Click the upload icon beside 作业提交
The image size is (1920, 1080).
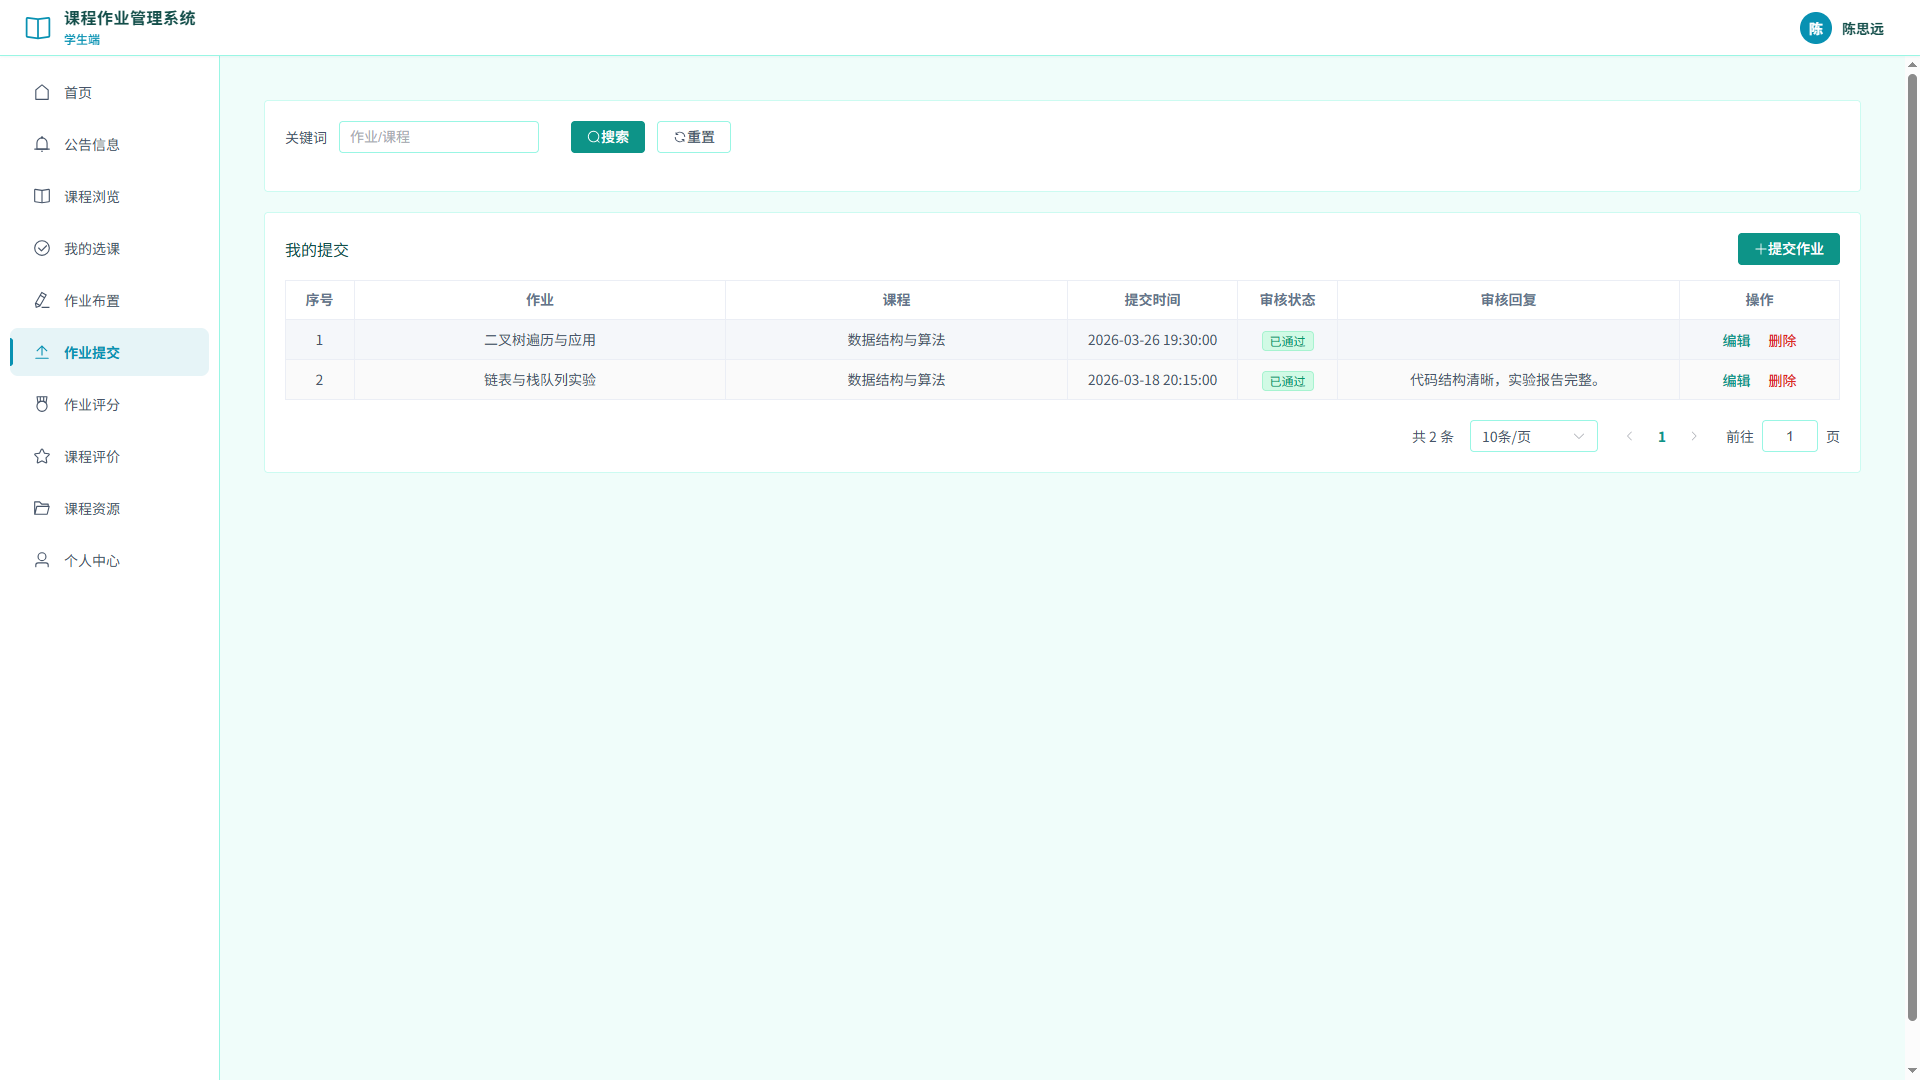(42, 352)
